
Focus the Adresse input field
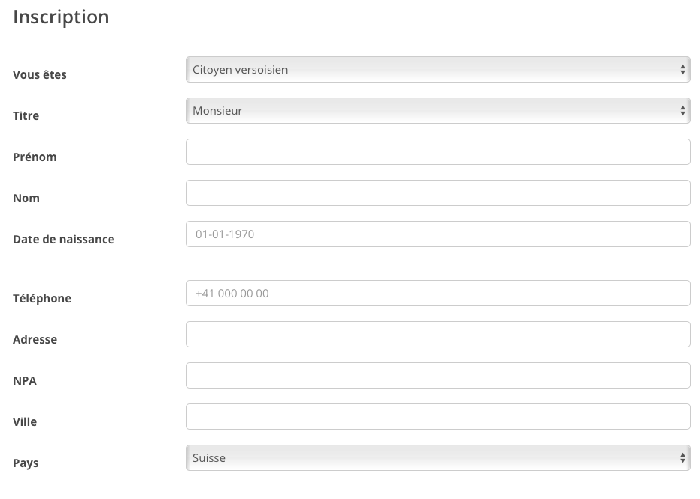438,334
